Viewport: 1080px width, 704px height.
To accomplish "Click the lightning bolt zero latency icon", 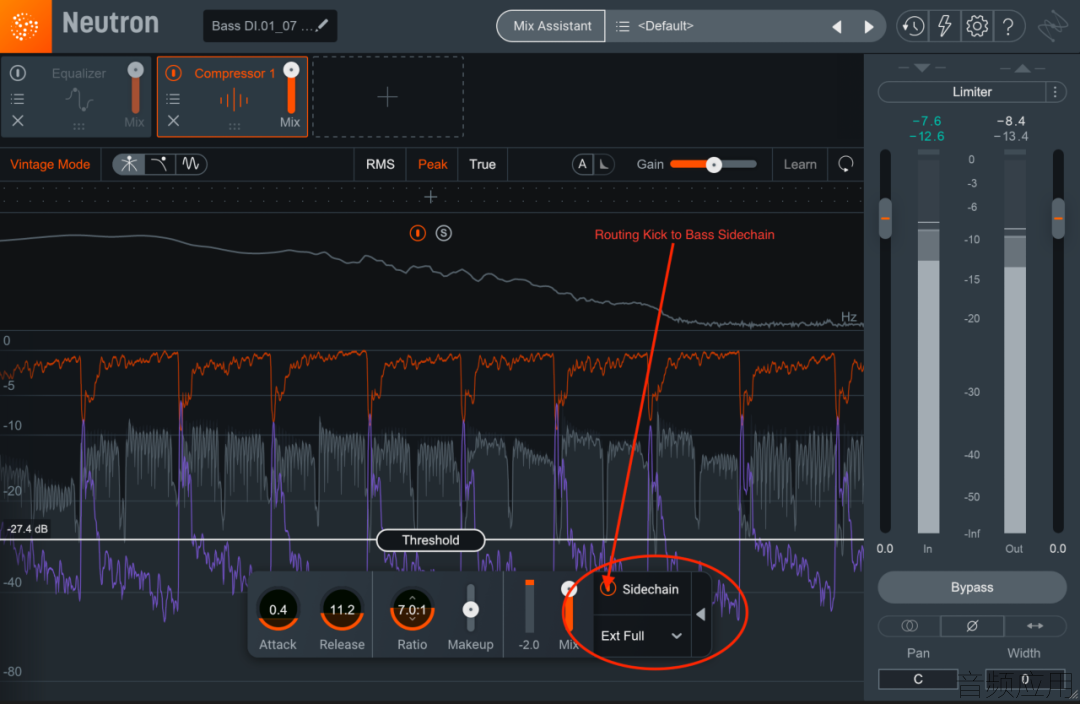I will [944, 27].
